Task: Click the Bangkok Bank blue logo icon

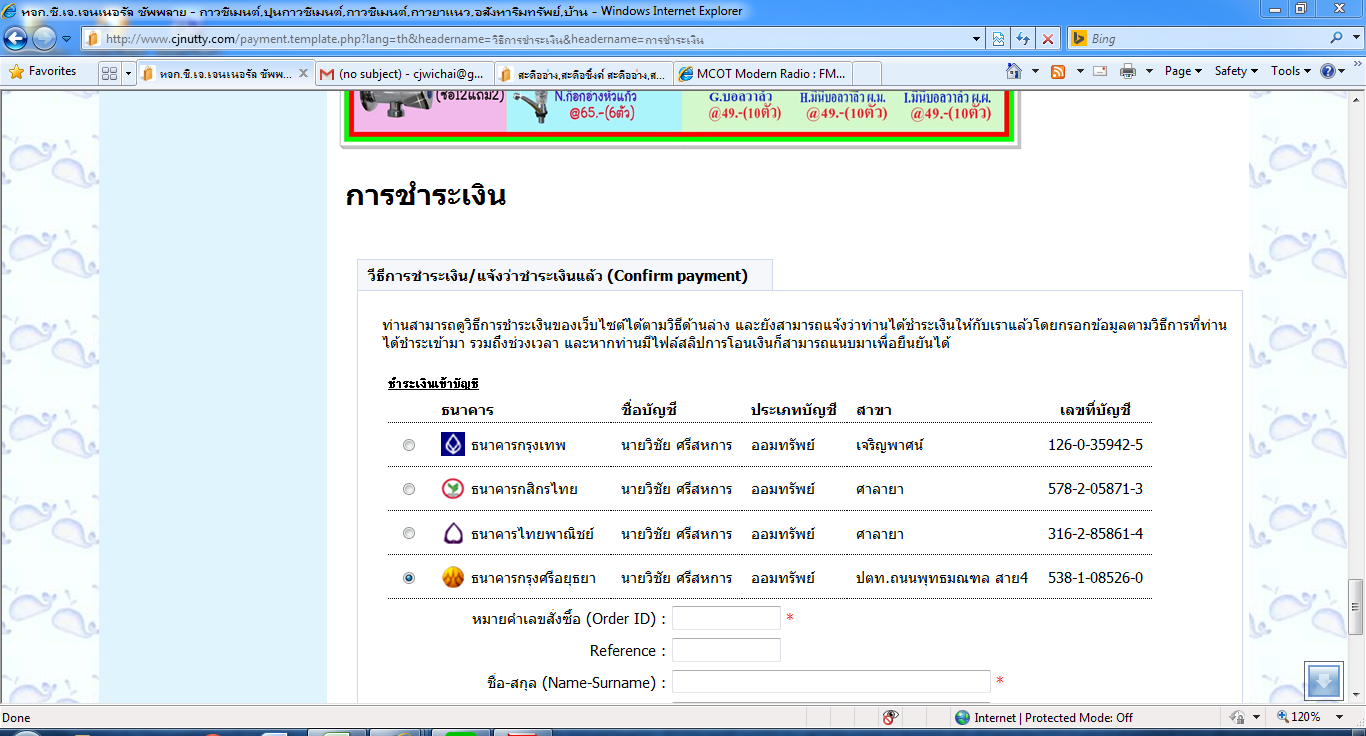Action: pos(453,444)
